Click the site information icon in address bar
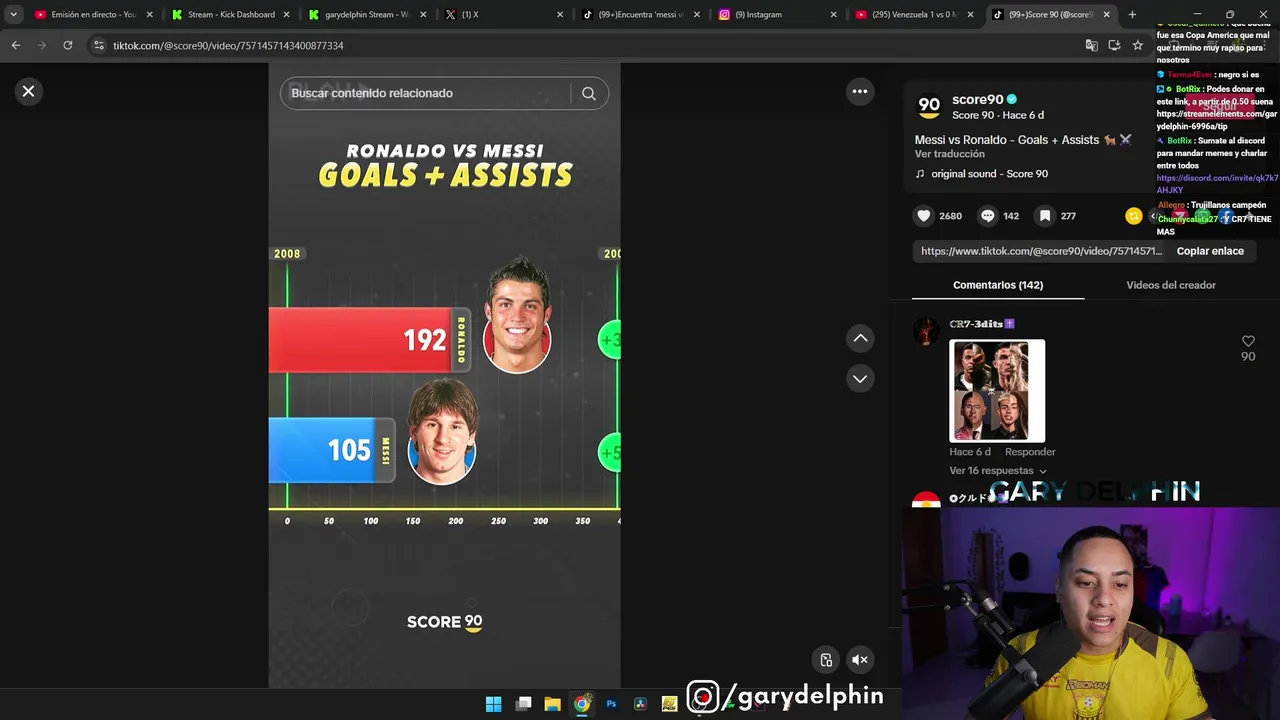The image size is (1280, 720). [97, 45]
